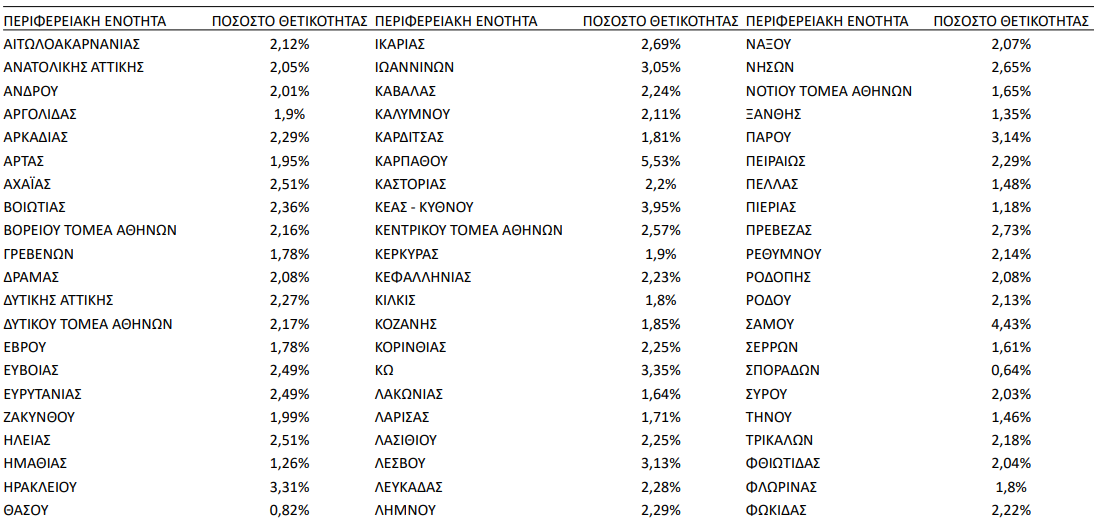This screenshot has height=526, width=1094.
Task: Click the ΑΙΤΩΛΟΑΚΑΡΝΑΝΙΑΣ row label
Action: [x=72, y=45]
